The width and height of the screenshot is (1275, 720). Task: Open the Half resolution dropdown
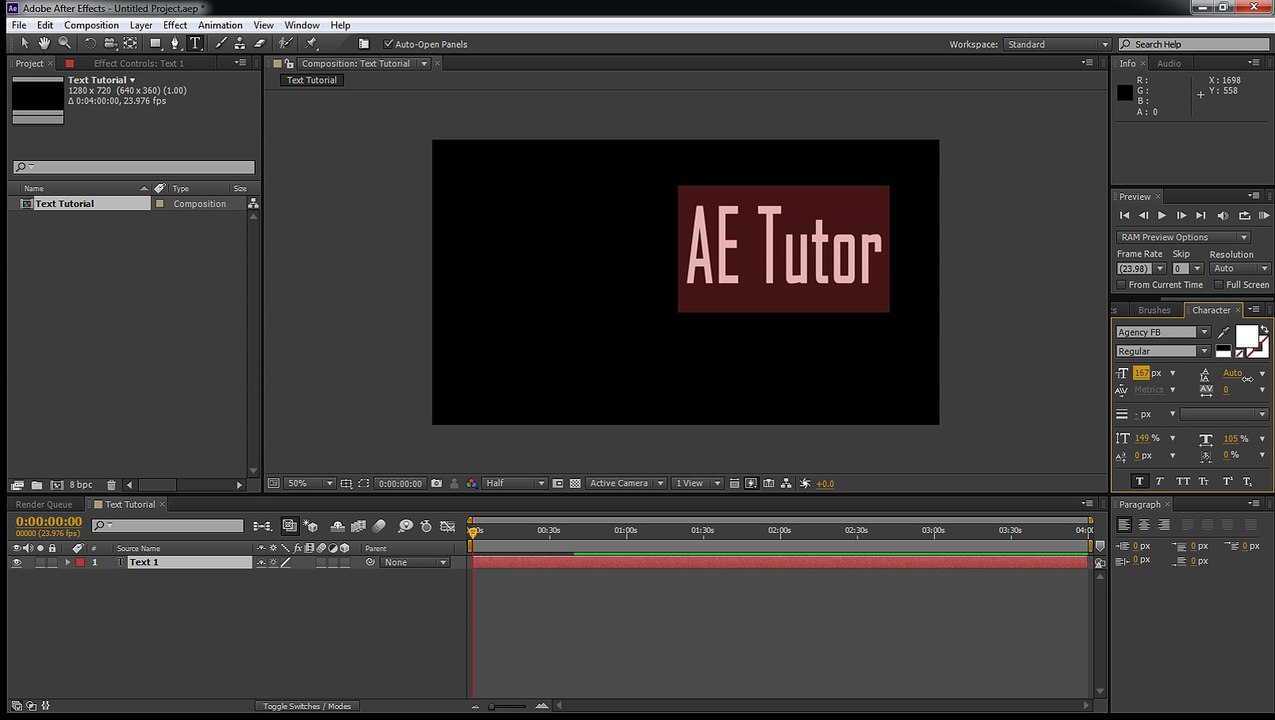click(x=515, y=483)
